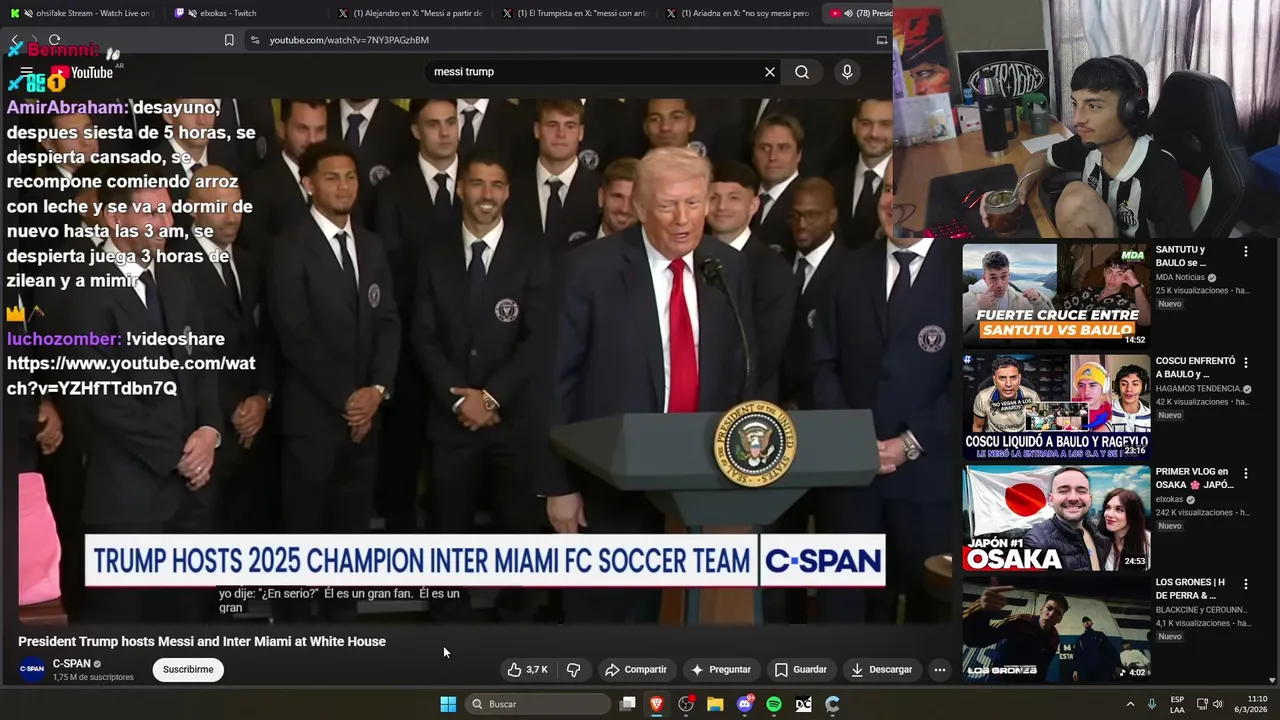Open the YouTube hamburger guide menu

tap(27, 72)
